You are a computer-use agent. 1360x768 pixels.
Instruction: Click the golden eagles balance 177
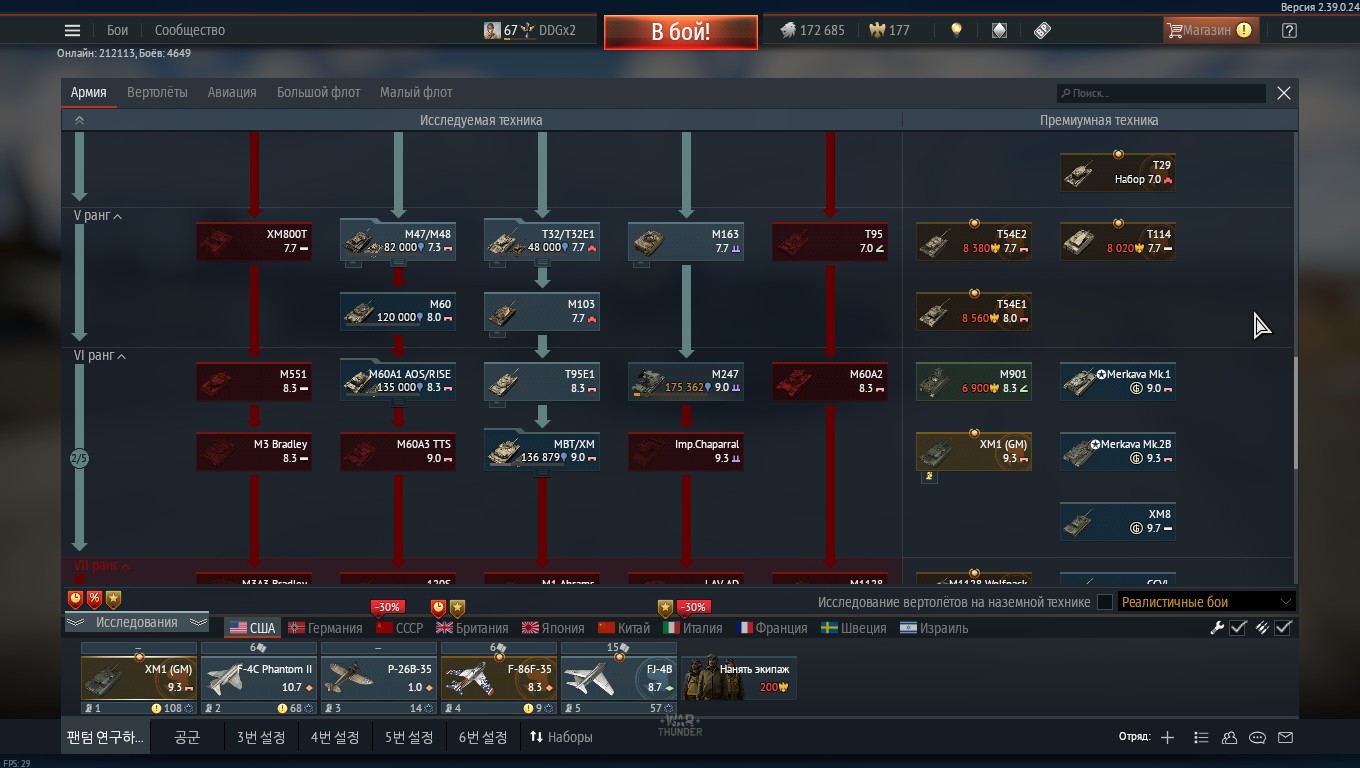(x=889, y=30)
